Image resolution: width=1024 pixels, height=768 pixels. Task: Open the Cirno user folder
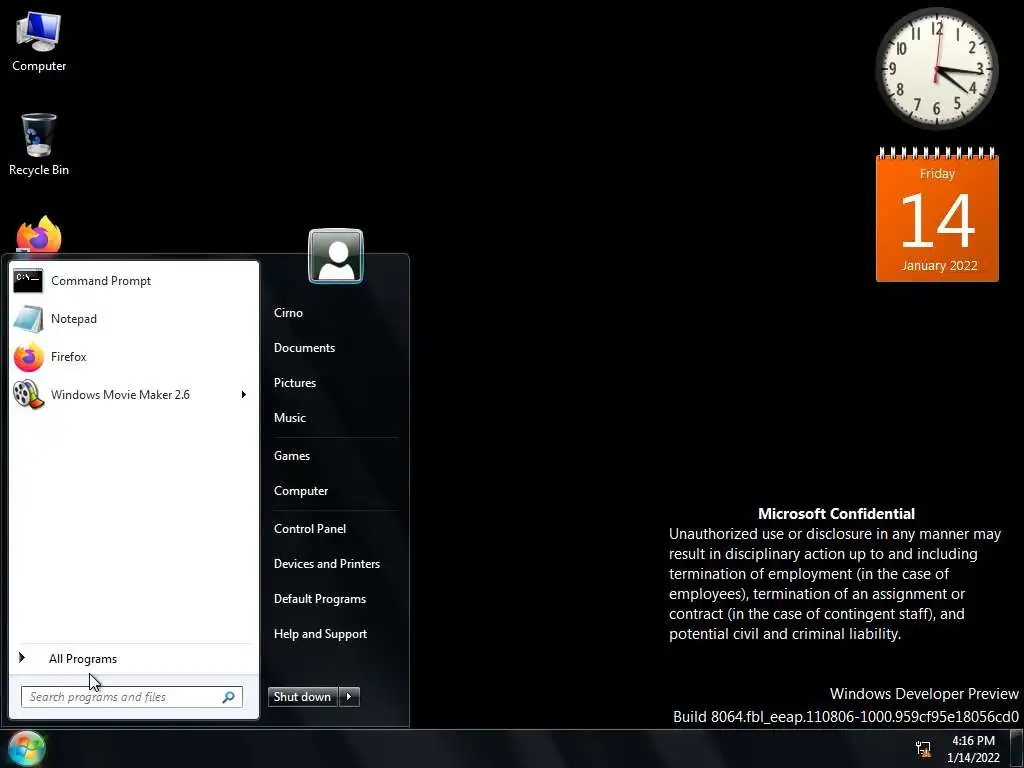pos(288,313)
